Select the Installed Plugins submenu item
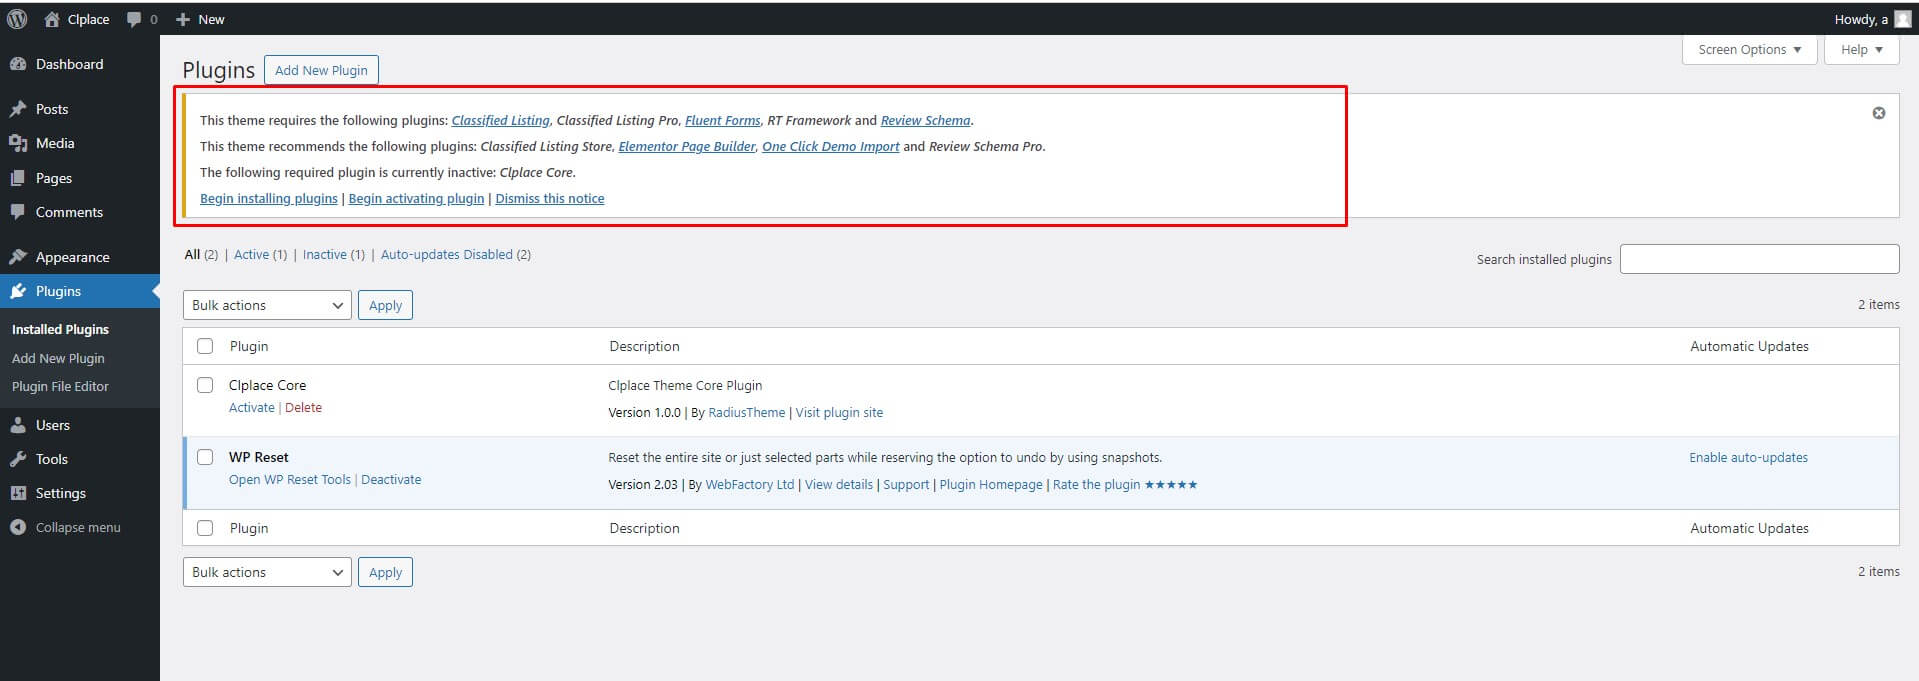 click(x=60, y=329)
